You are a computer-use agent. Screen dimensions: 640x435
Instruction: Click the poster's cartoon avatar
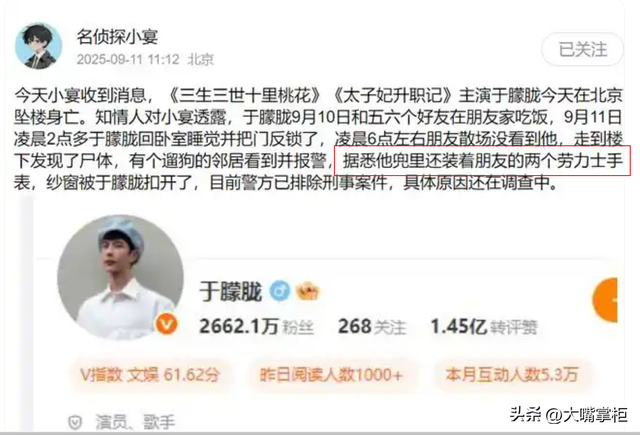[39, 46]
